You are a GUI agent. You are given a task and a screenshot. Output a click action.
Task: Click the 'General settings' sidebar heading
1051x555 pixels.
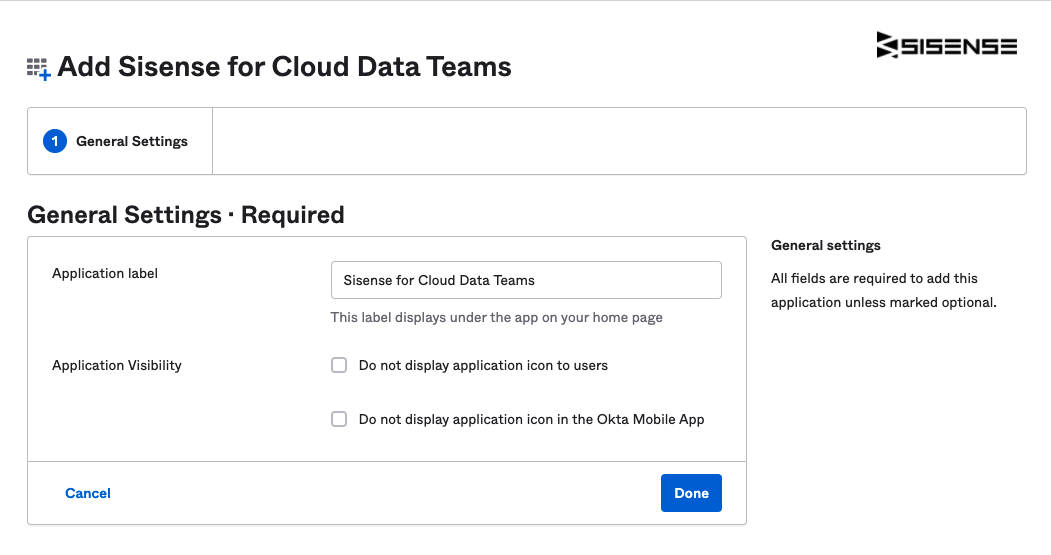(x=826, y=245)
